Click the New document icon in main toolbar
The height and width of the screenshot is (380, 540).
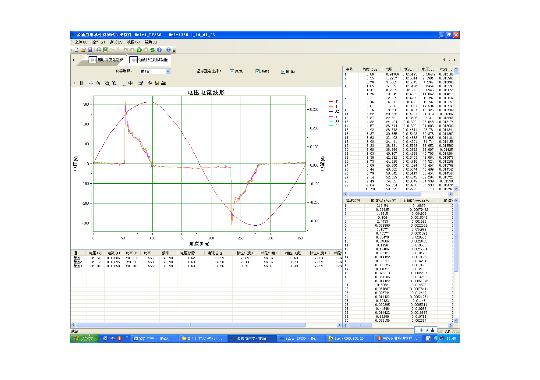pos(76,50)
